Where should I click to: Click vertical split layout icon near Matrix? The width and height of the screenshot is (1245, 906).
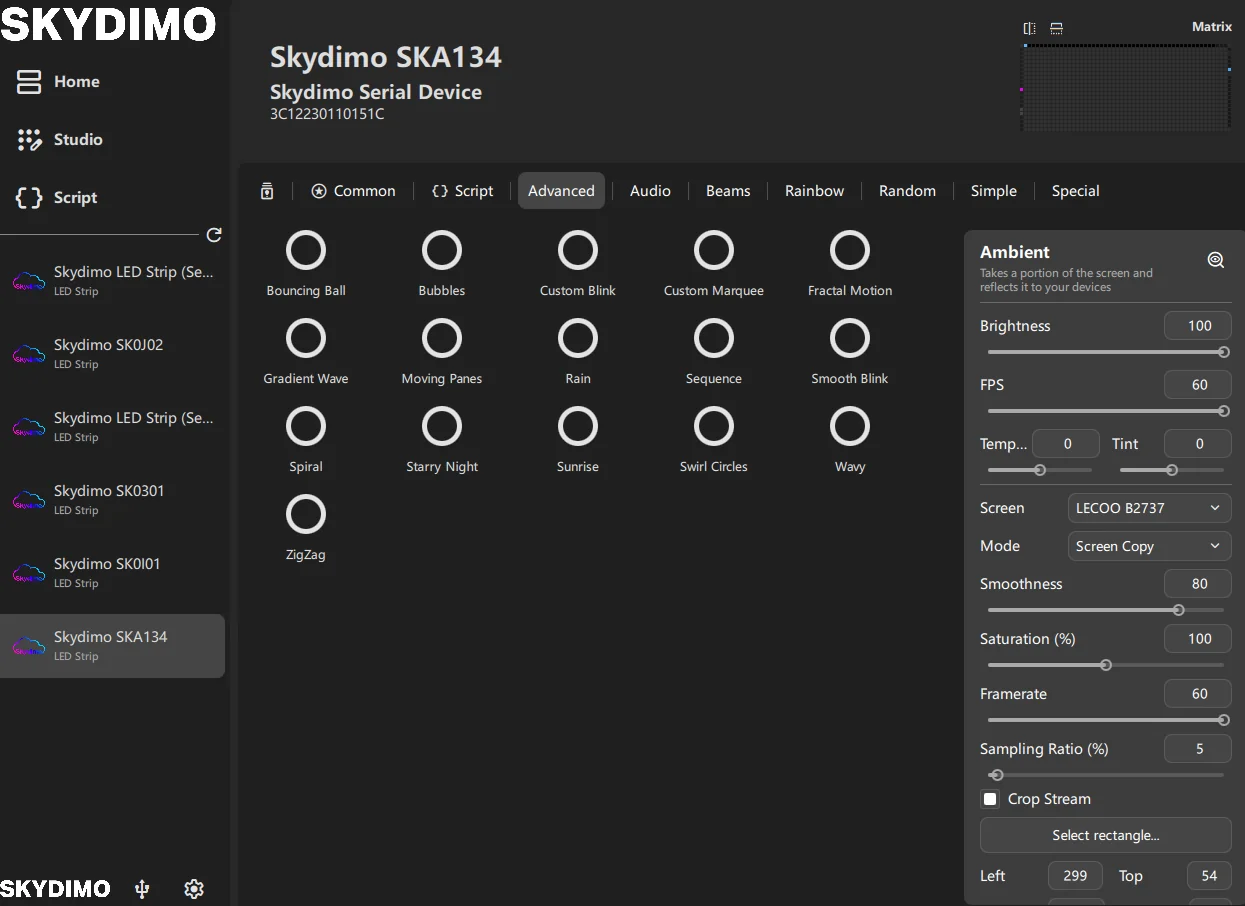pyautogui.click(x=1029, y=28)
